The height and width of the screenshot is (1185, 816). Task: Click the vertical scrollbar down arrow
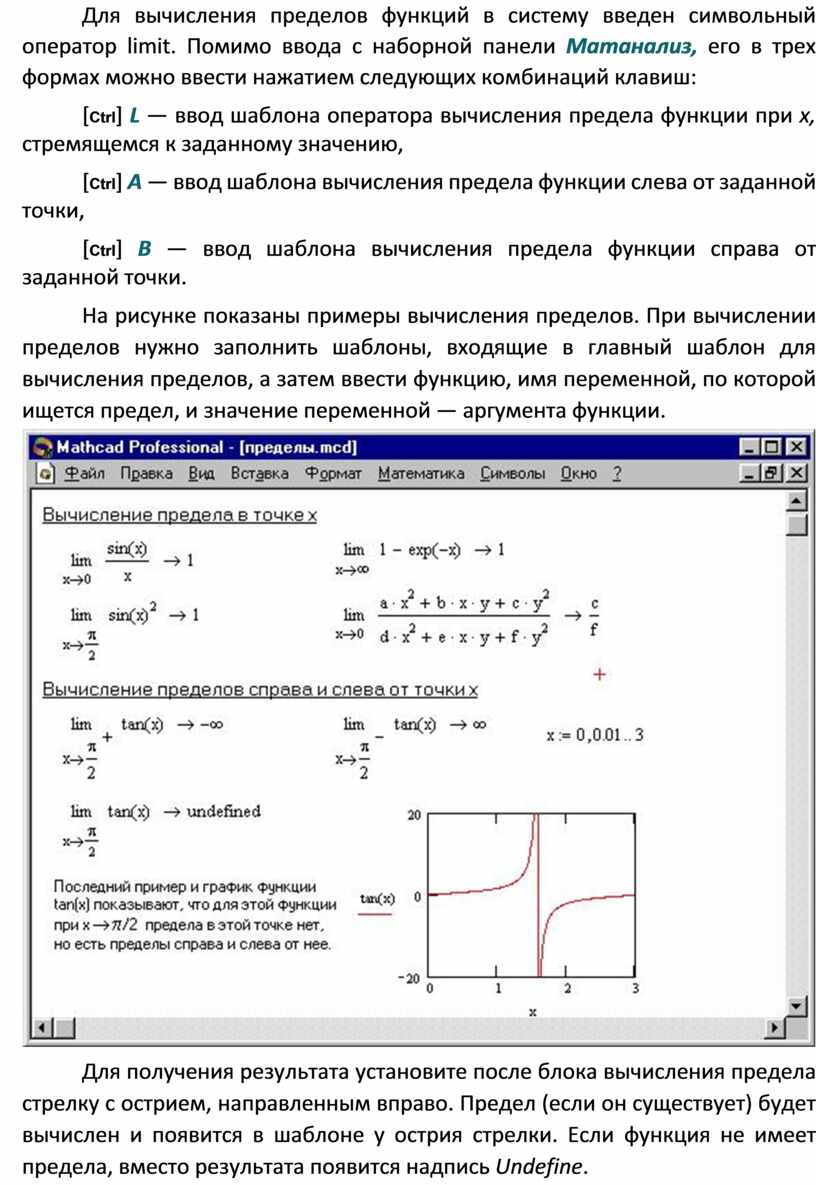point(796,1006)
